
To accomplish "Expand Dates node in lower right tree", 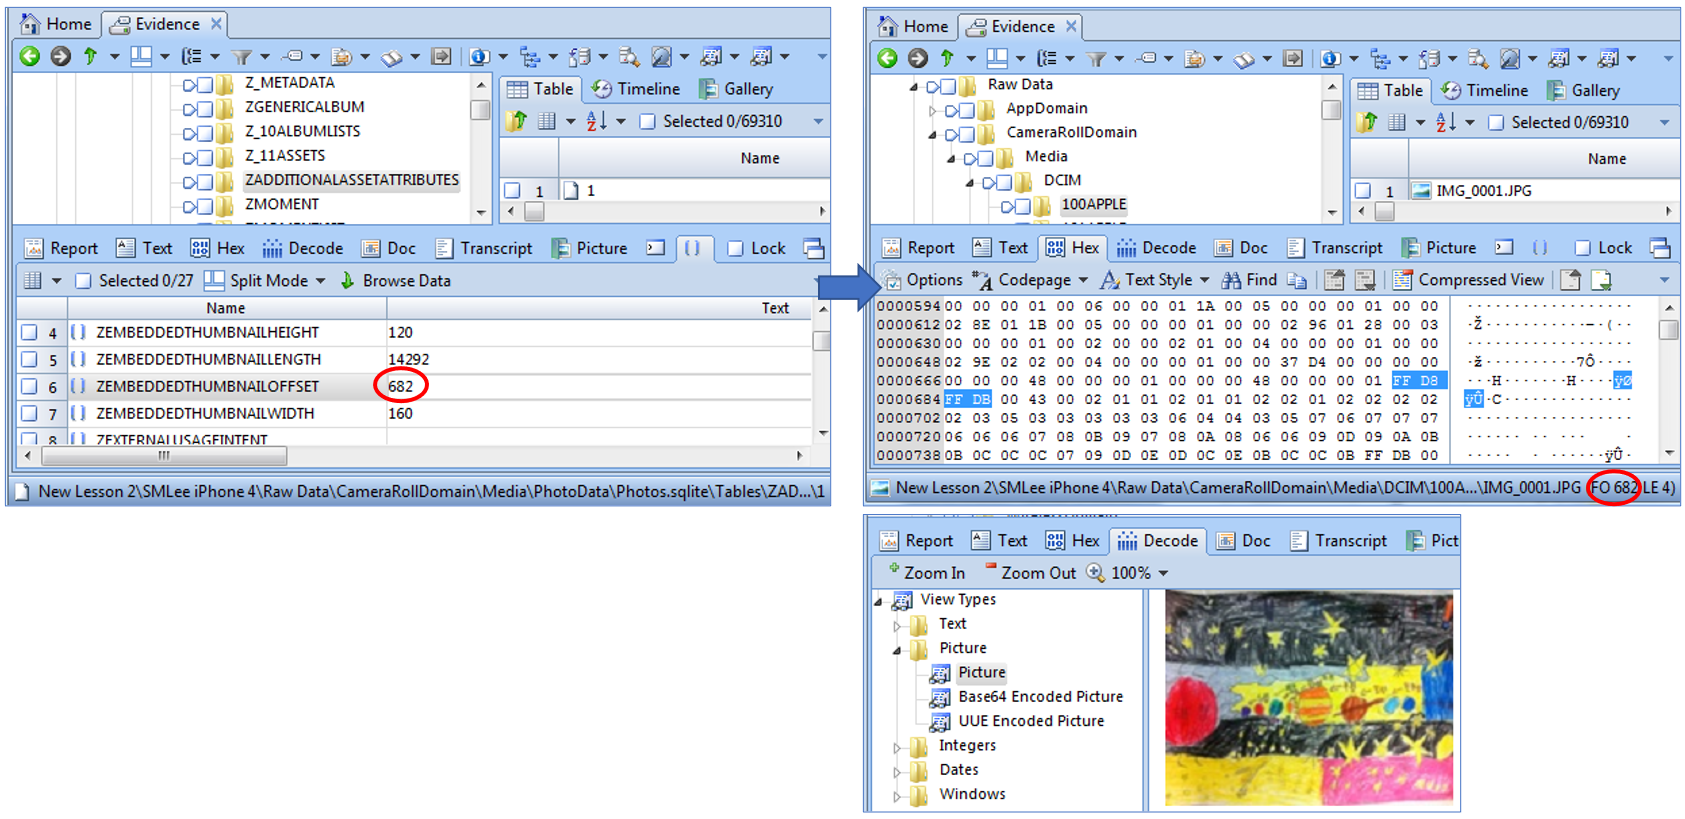I will (x=897, y=771).
